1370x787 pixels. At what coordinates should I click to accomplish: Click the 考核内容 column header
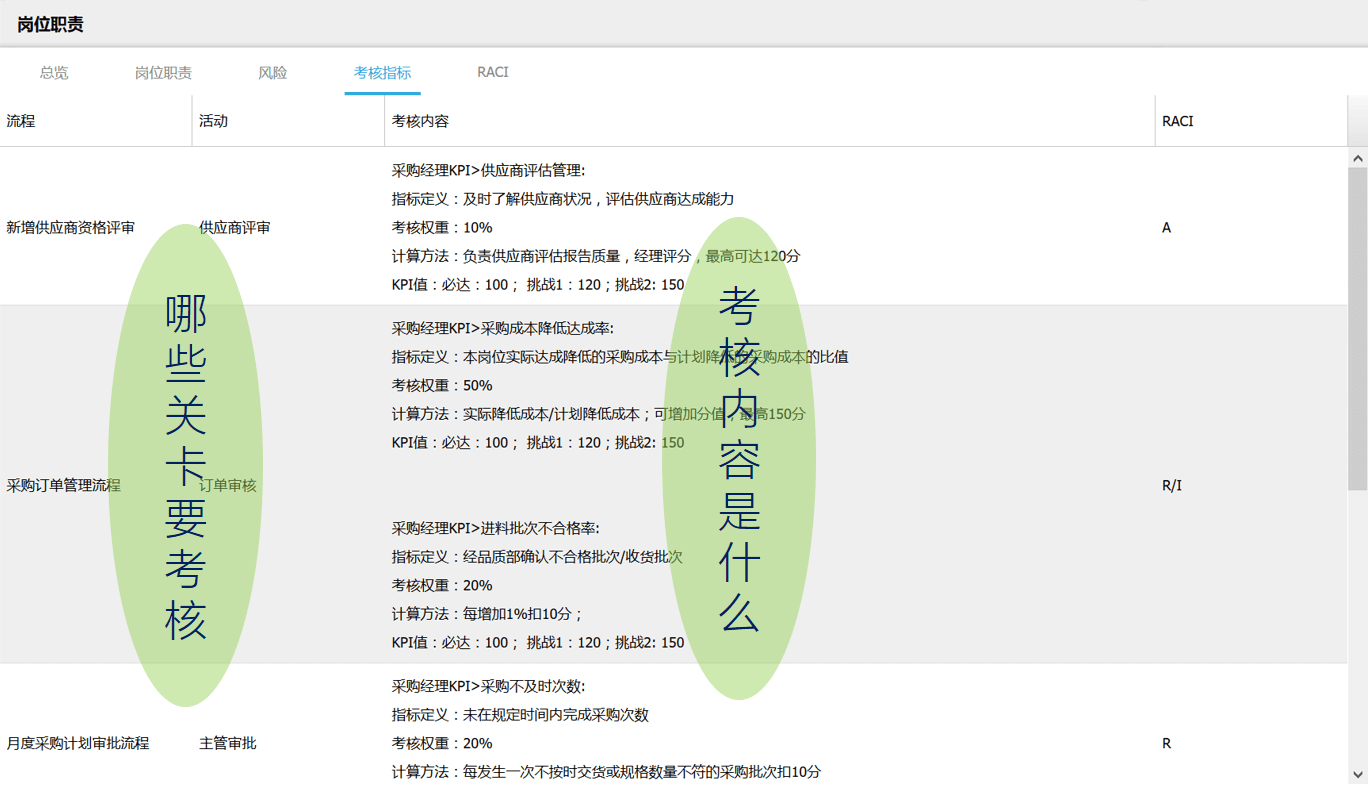420,121
